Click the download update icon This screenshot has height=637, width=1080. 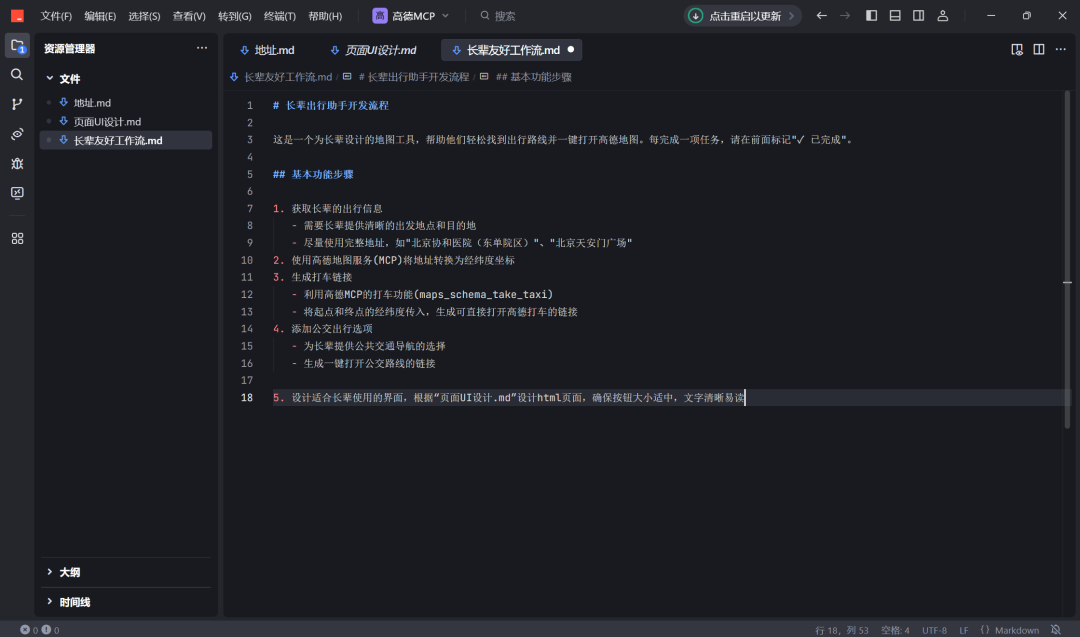pos(696,15)
